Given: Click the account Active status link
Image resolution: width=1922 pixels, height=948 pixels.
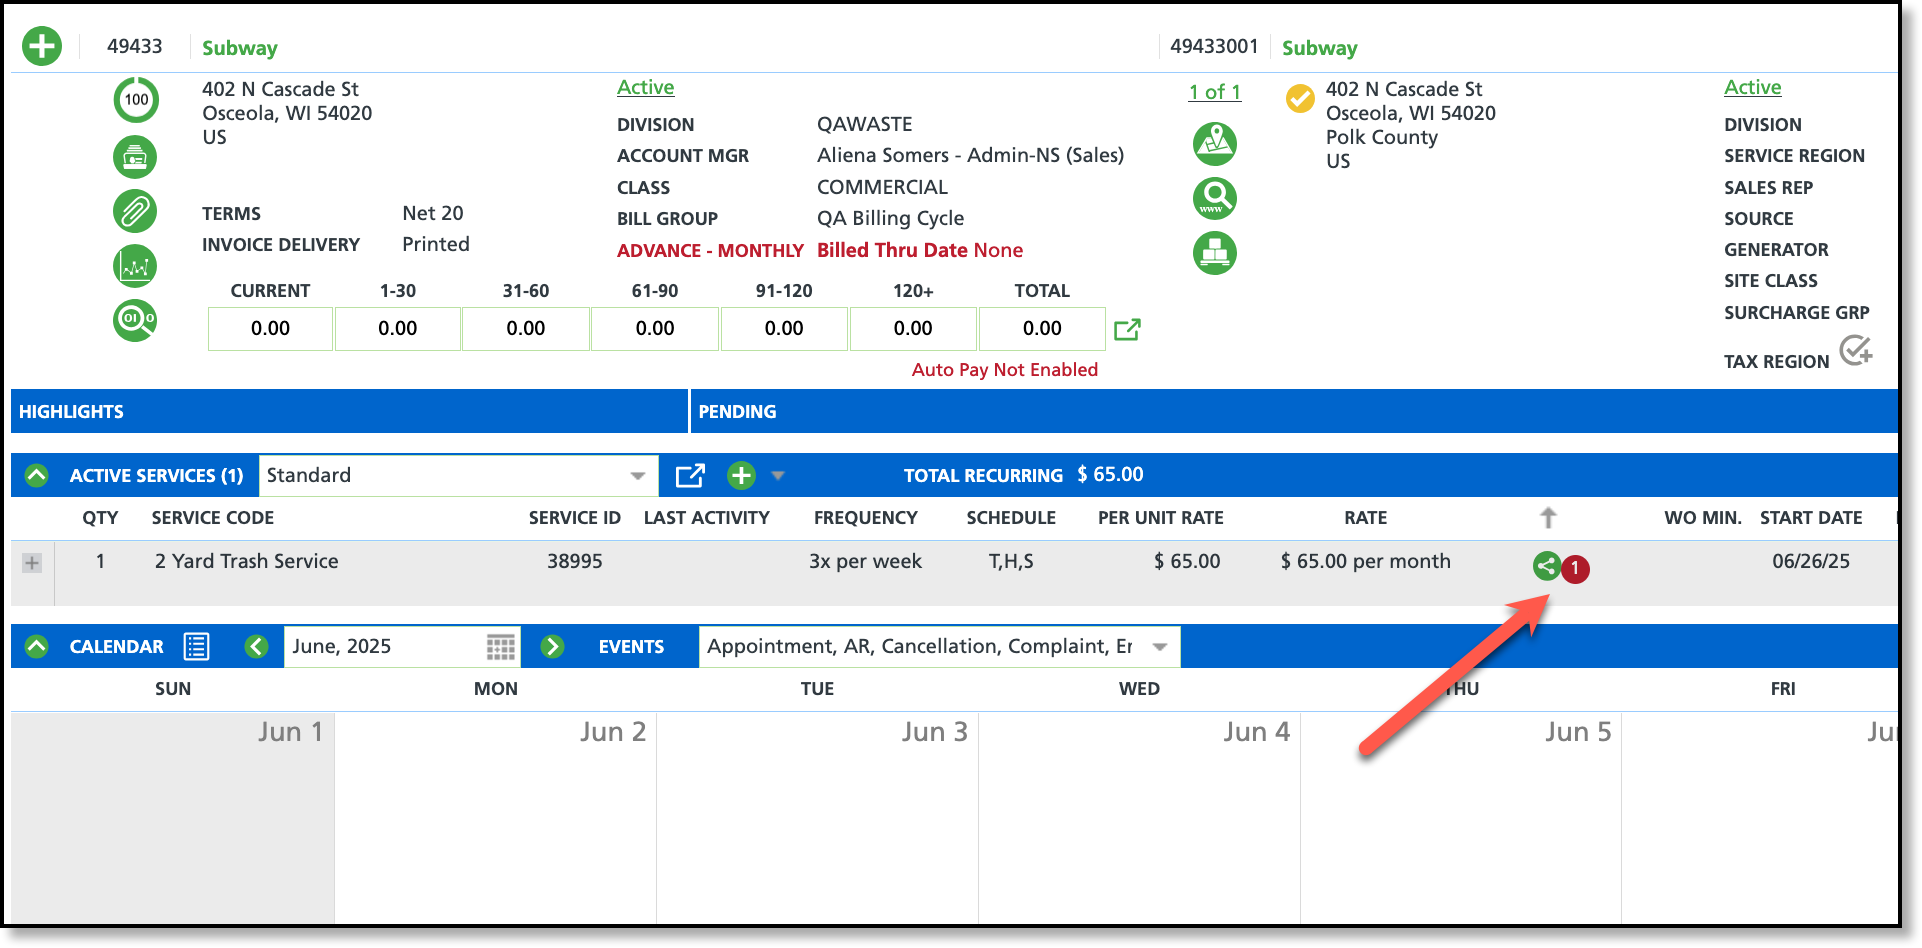Looking at the screenshot, I should point(645,88).
